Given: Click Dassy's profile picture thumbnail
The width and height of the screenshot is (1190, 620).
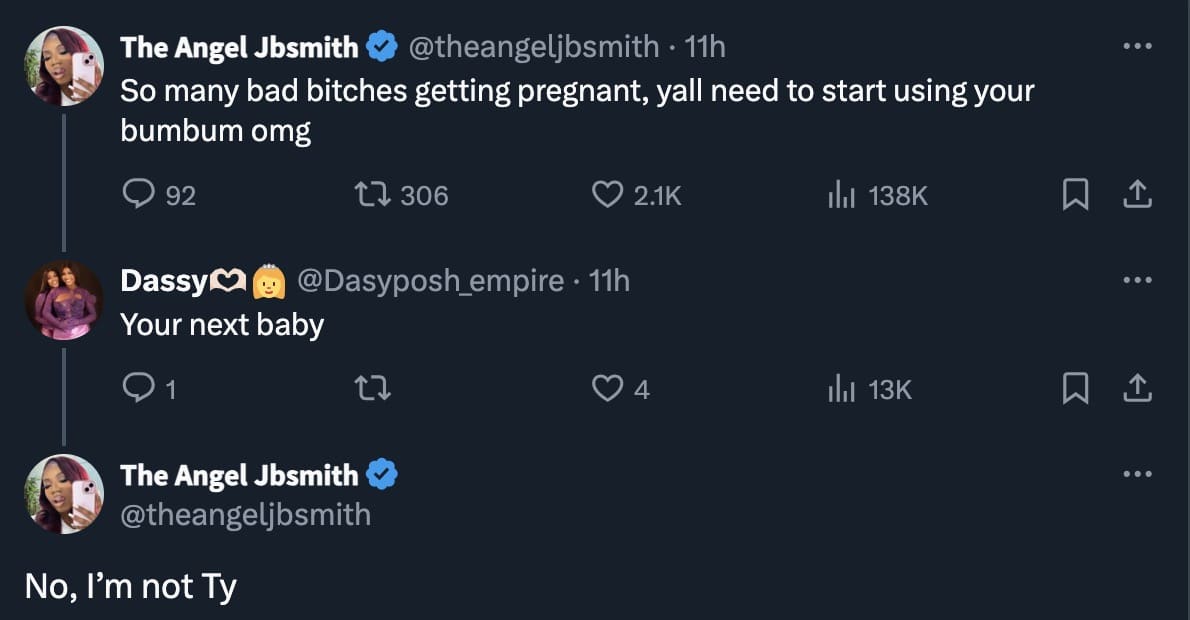Looking at the screenshot, I should pyautogui.click(x=64, y=301).
